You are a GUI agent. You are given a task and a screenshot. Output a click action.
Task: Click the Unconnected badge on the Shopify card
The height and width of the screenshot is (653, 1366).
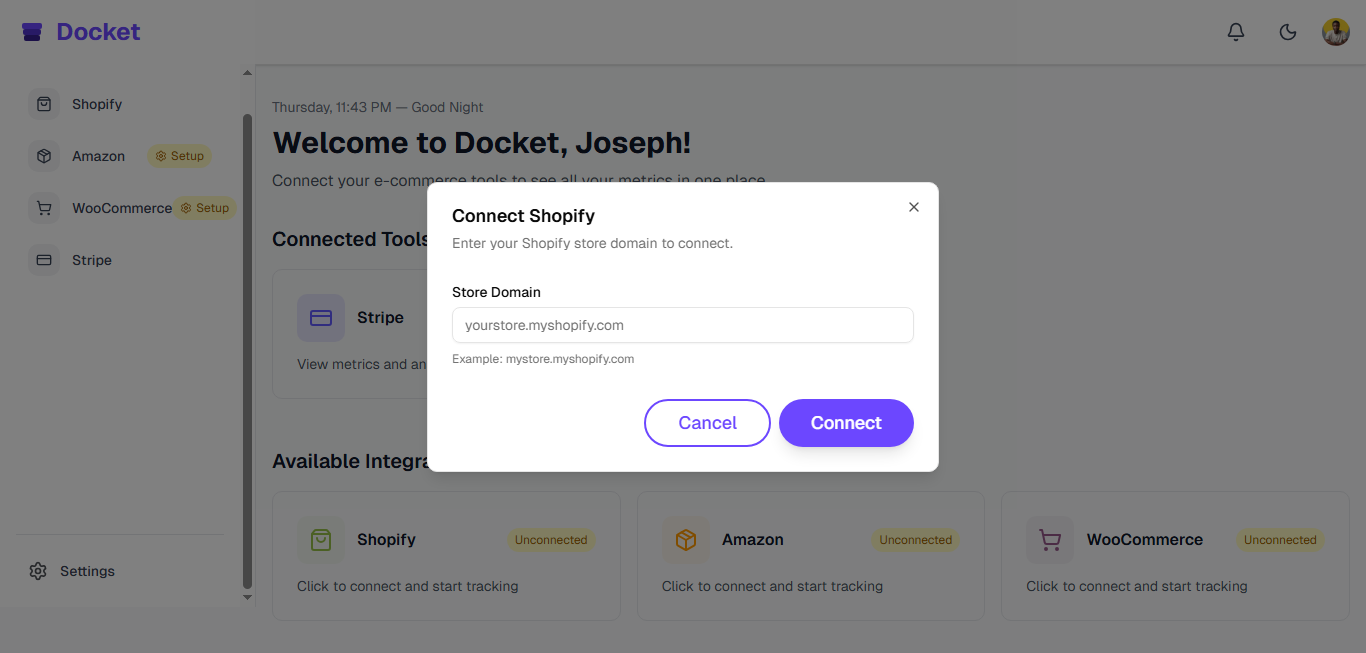550,539
